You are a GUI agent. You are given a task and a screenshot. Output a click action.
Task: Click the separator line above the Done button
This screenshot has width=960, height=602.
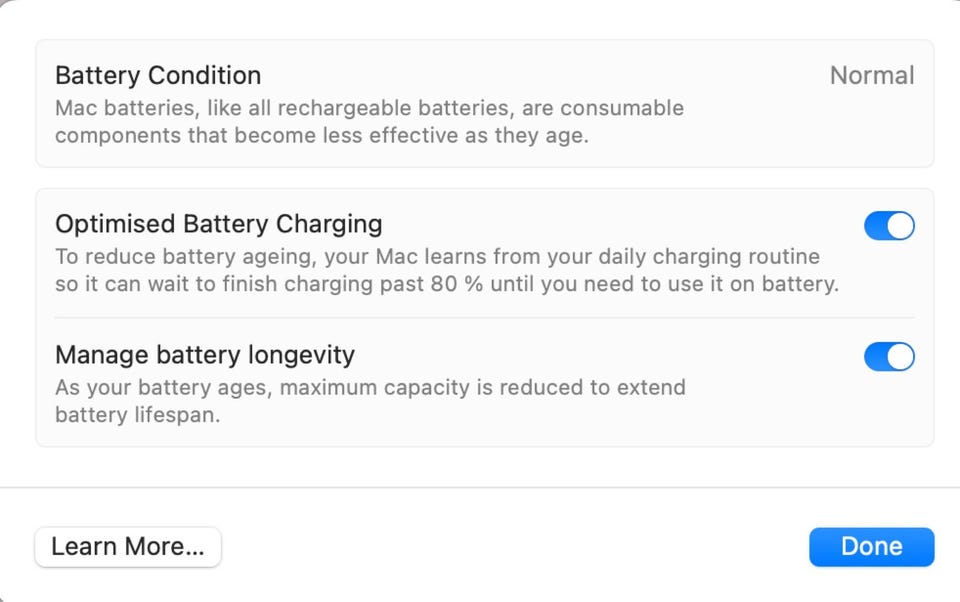480,488
